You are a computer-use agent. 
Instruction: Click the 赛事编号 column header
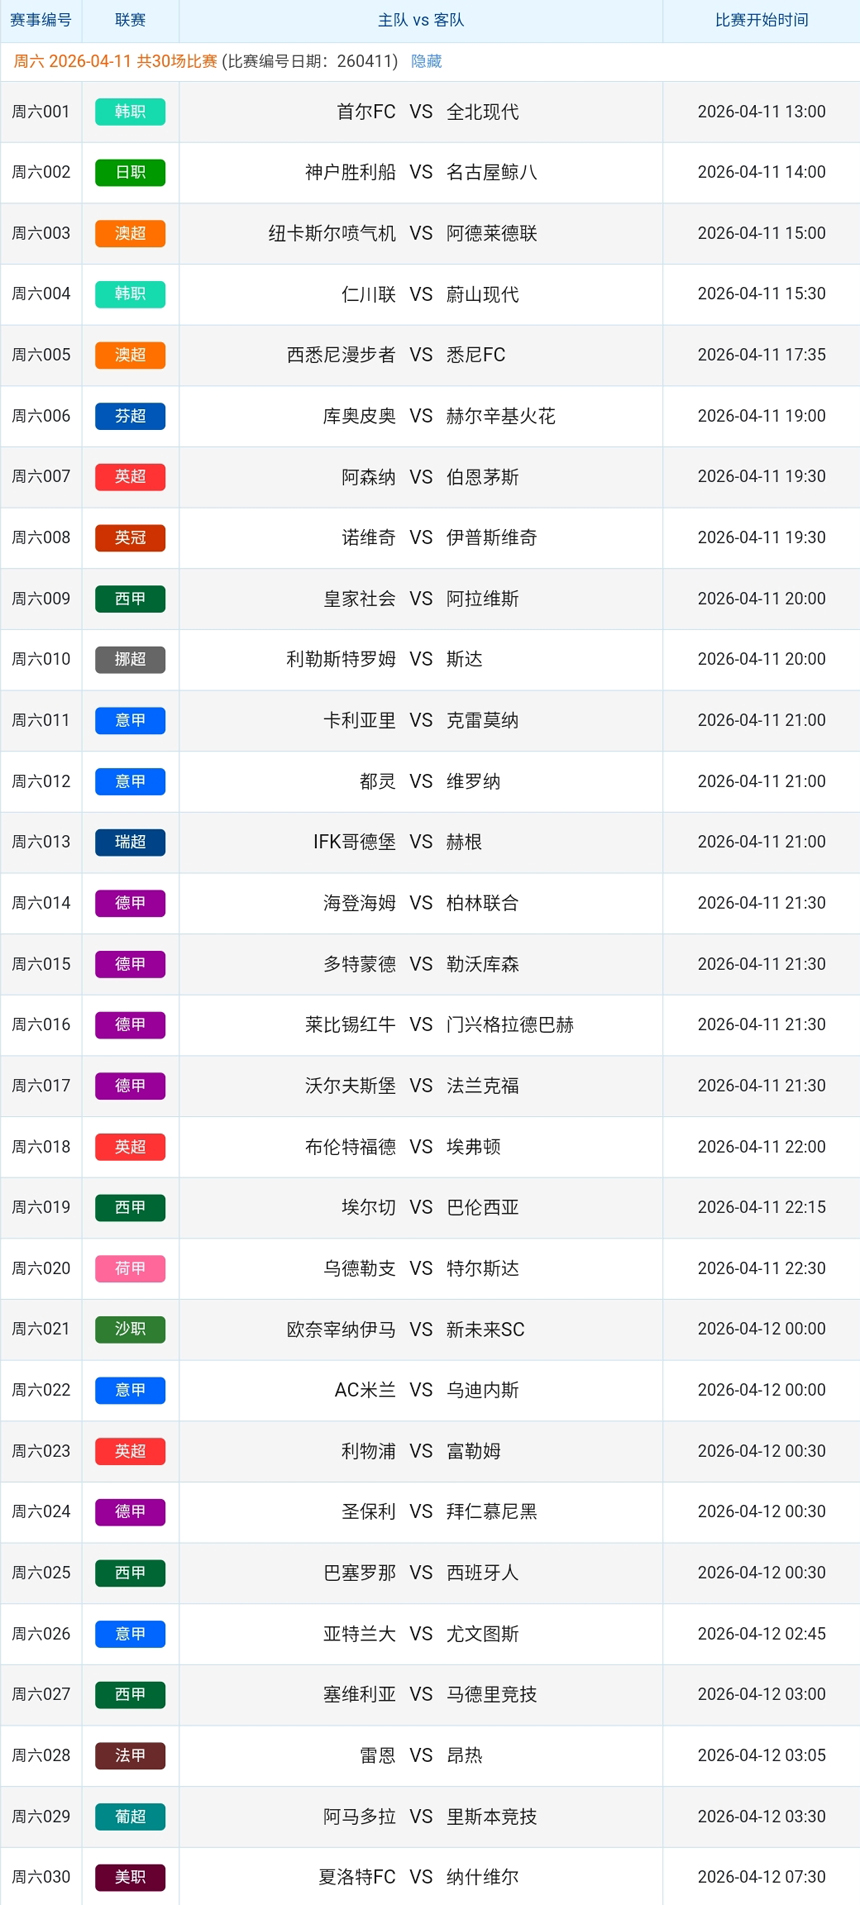(41, 20)
